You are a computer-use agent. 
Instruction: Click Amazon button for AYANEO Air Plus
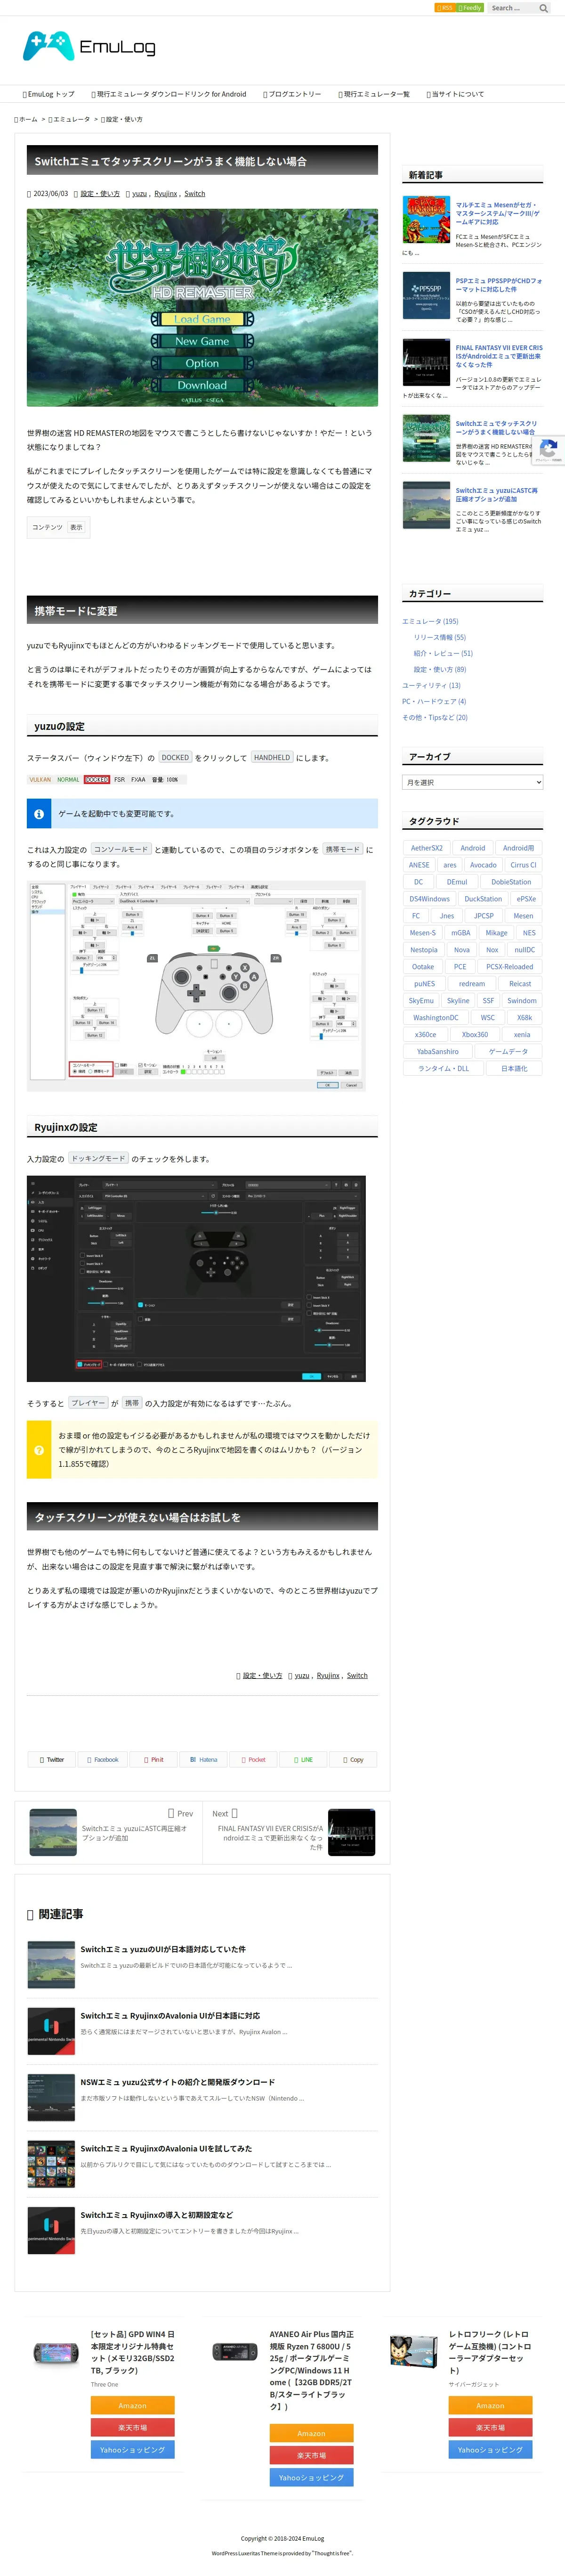(x=311, y=2433)
